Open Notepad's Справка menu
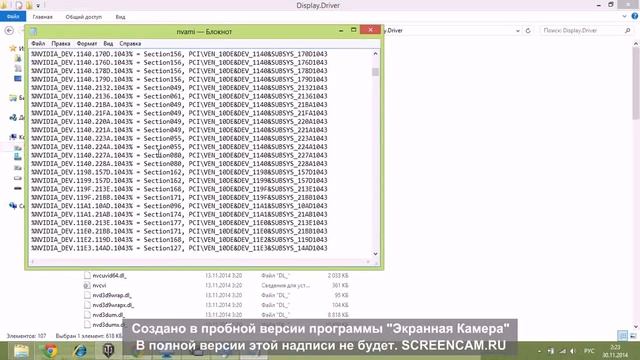This screenshot has height=360, width=640. 130,43
